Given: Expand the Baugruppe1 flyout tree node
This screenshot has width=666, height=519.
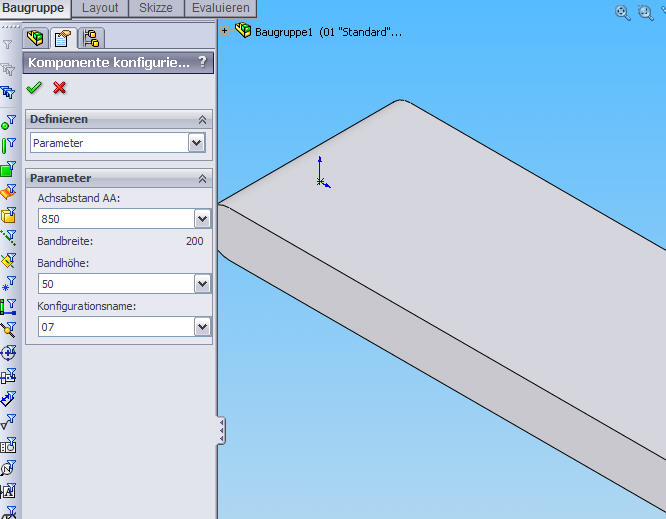Looking at the screenshot, I should (224, 31).
